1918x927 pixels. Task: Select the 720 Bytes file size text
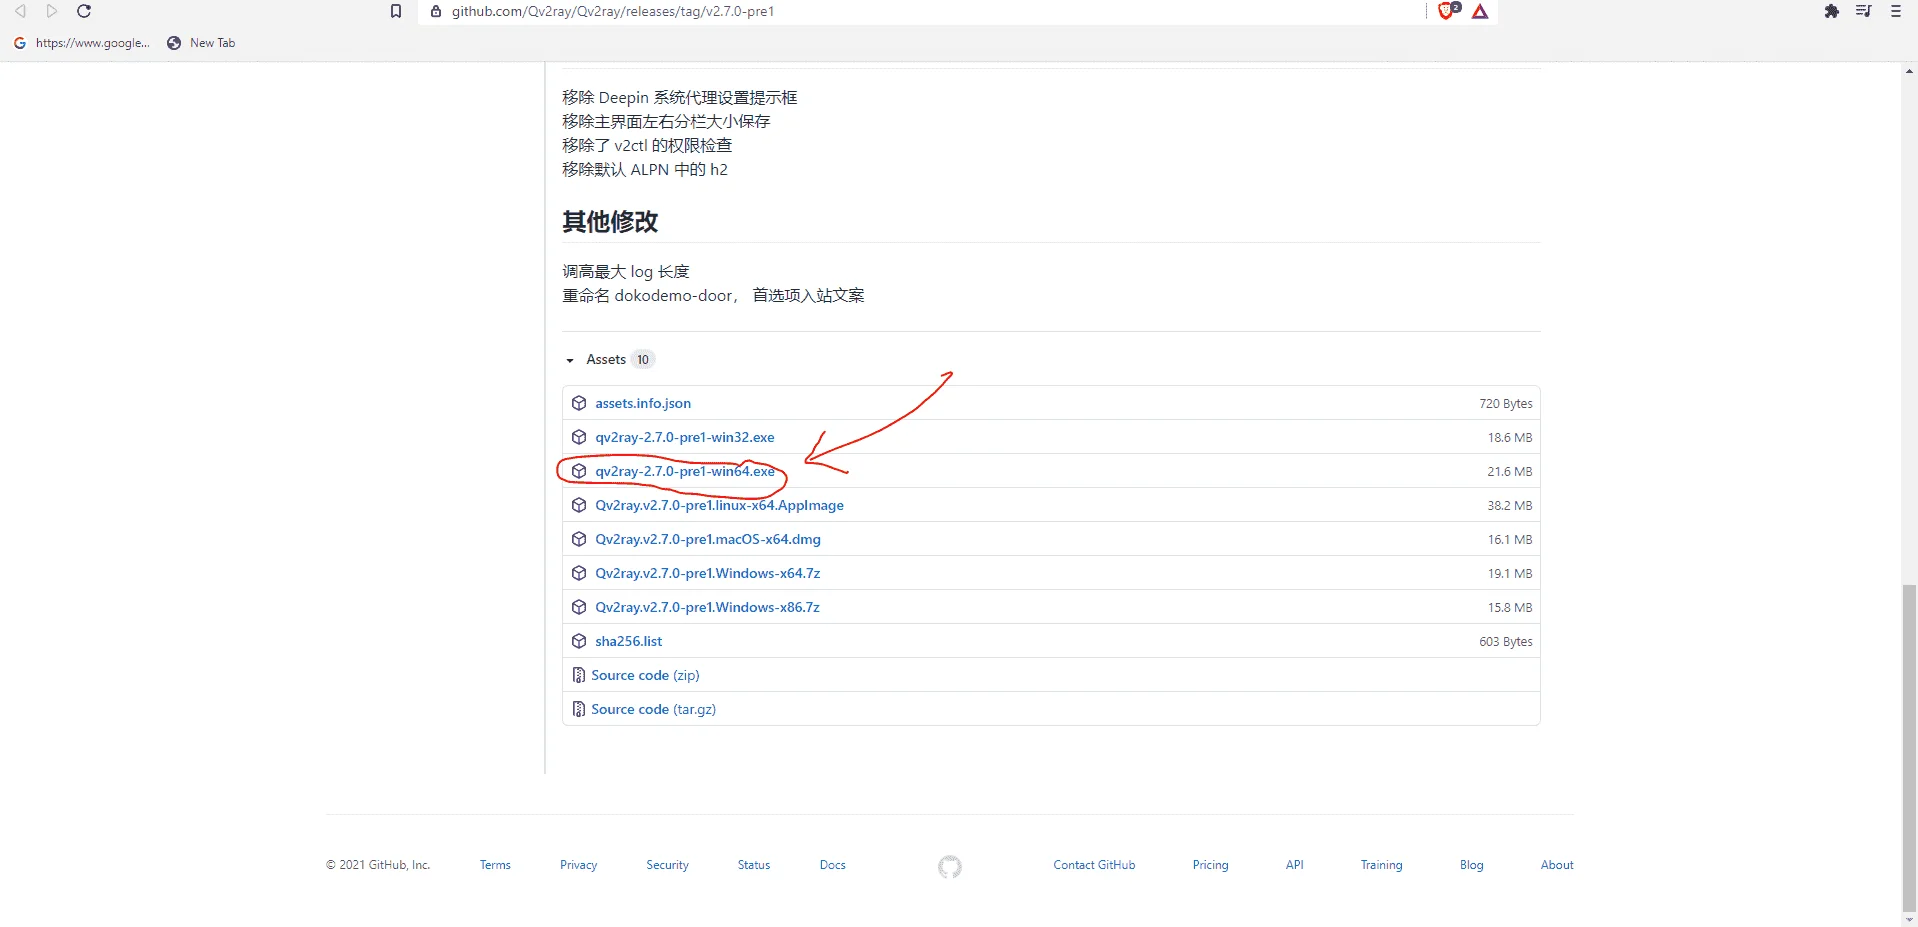tap(1505, 403)
